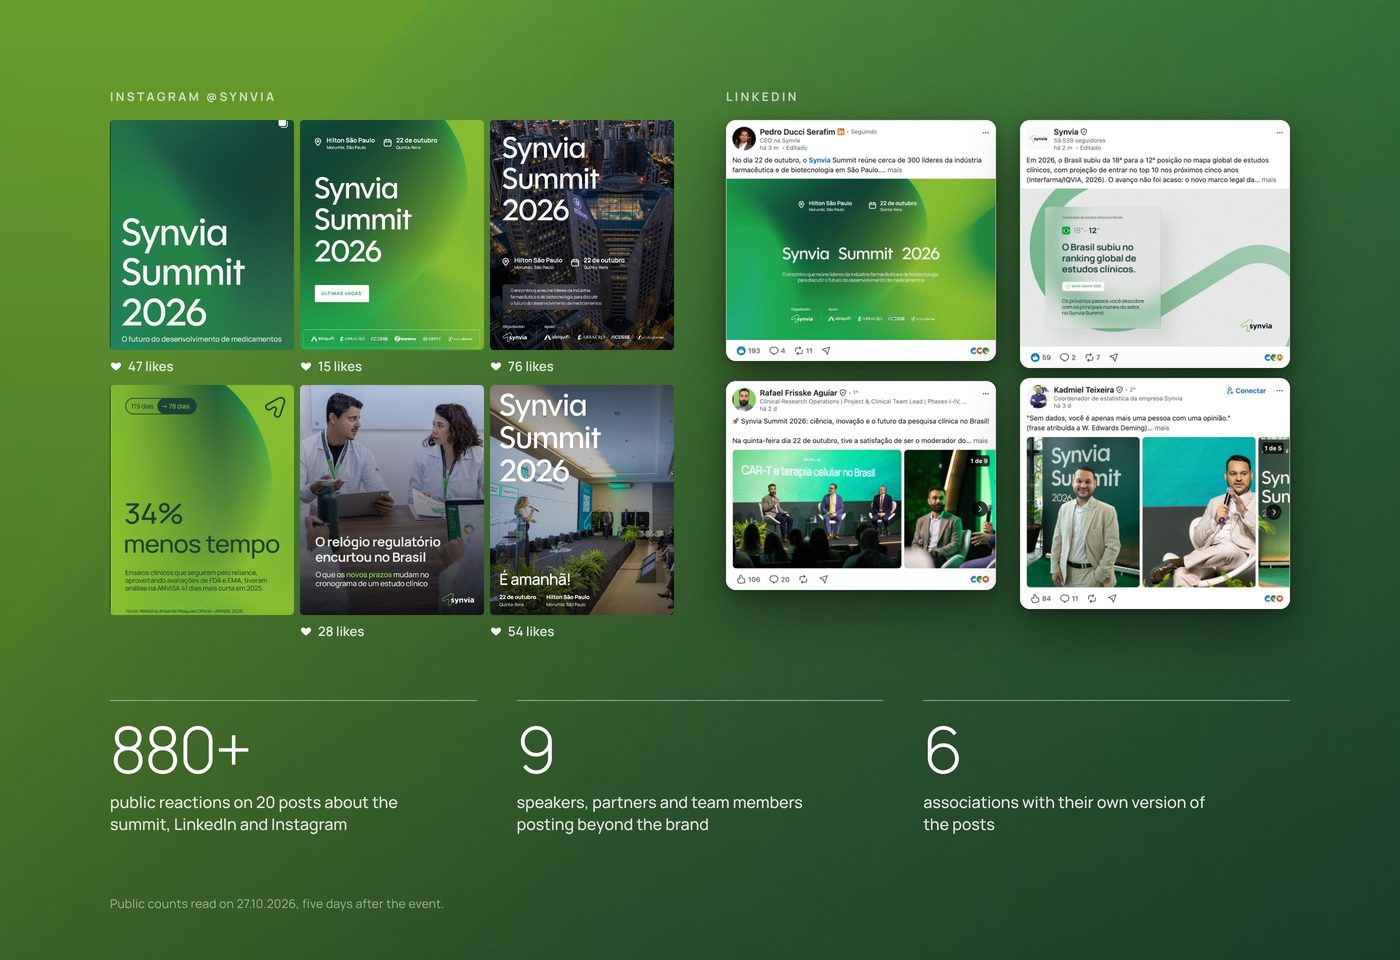Viewport: 1400px width, 960px height.
Task: Expand 'mais' in Pedro Ducci Serafim's post text
Action: [x=894, y=170]
